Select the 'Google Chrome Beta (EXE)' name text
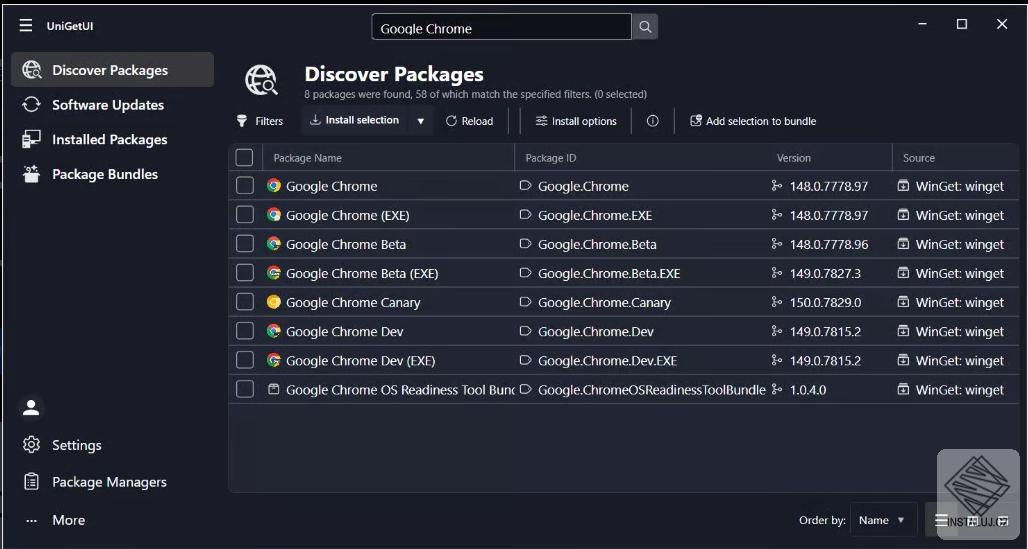Screen dimensions: 1028x549 click(x=363, y=274)
